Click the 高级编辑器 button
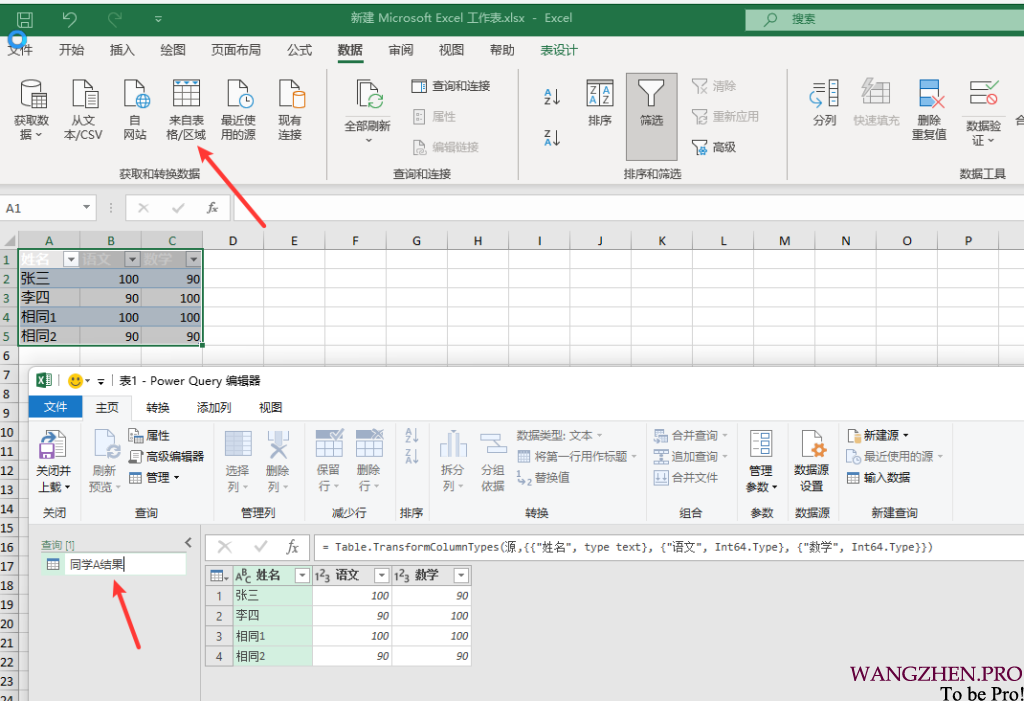This screenshot has width=1024, height=701. point(166,456)
